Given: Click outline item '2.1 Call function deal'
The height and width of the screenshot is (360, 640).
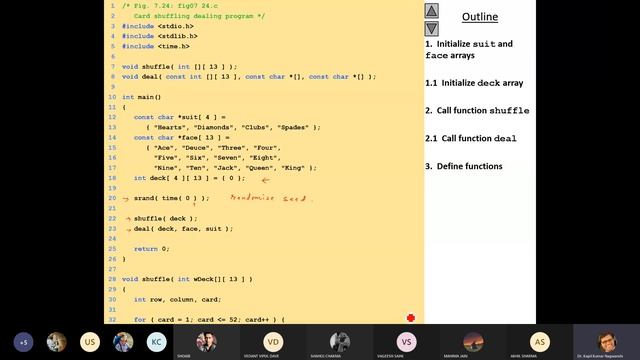Looking at the screenshot, I should (471, 138).
